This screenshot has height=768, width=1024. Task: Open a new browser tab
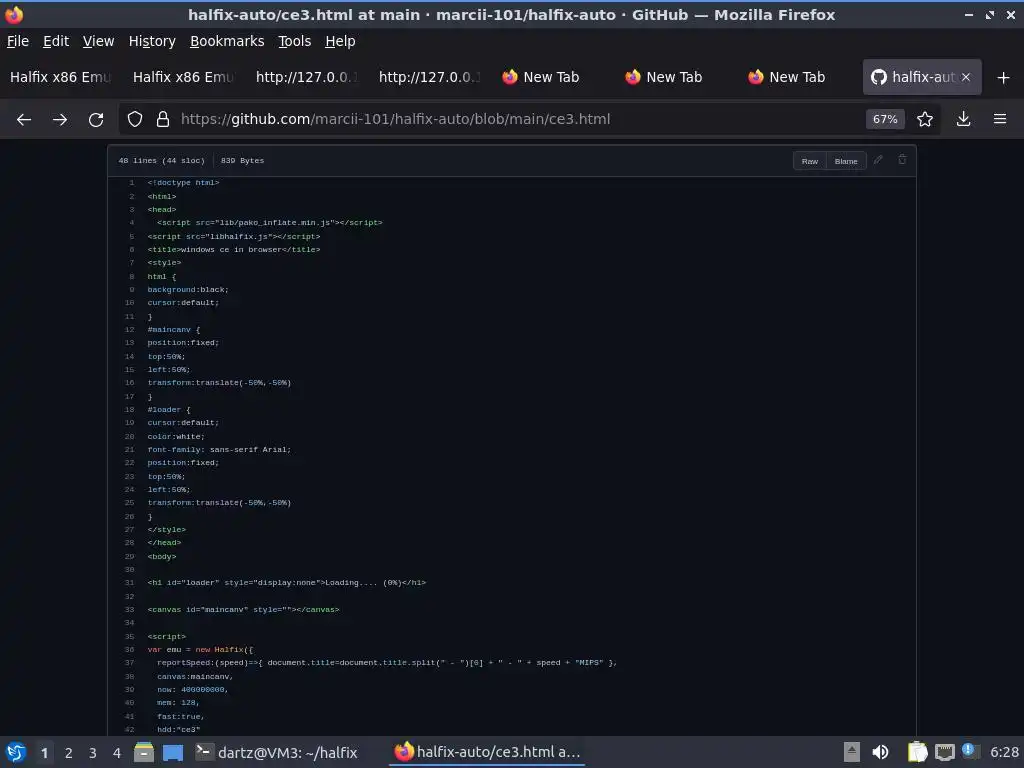point(1004,78)
